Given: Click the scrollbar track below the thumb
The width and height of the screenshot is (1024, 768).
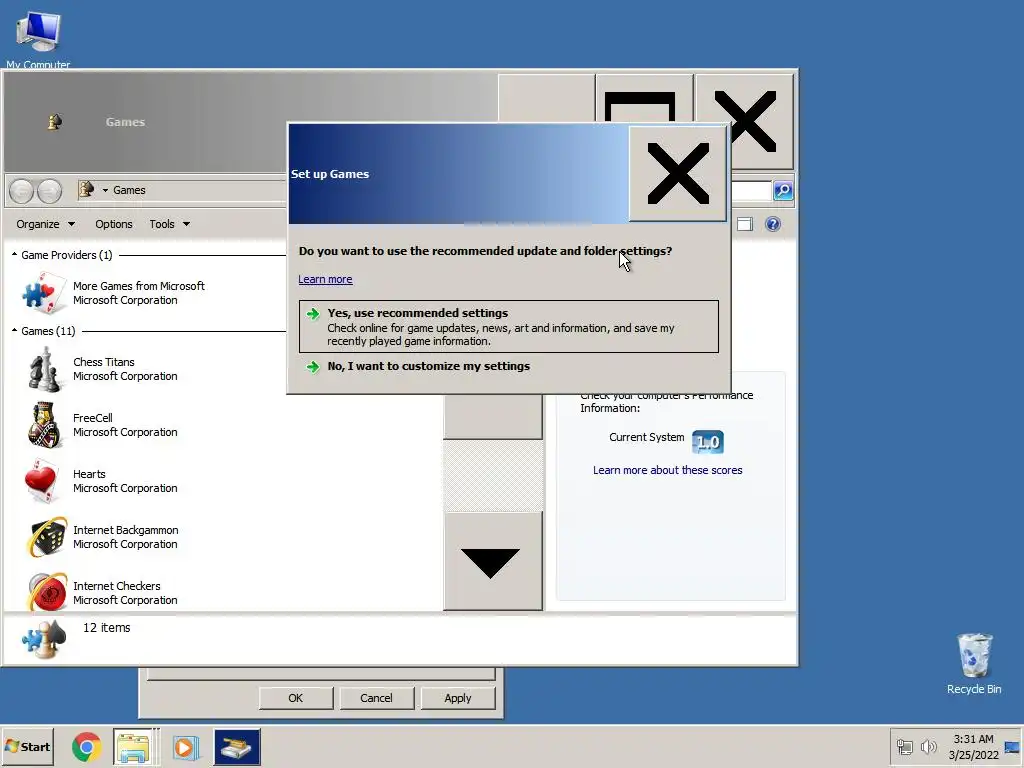Looking at the screenshot, I should click(x=493, y=475).
